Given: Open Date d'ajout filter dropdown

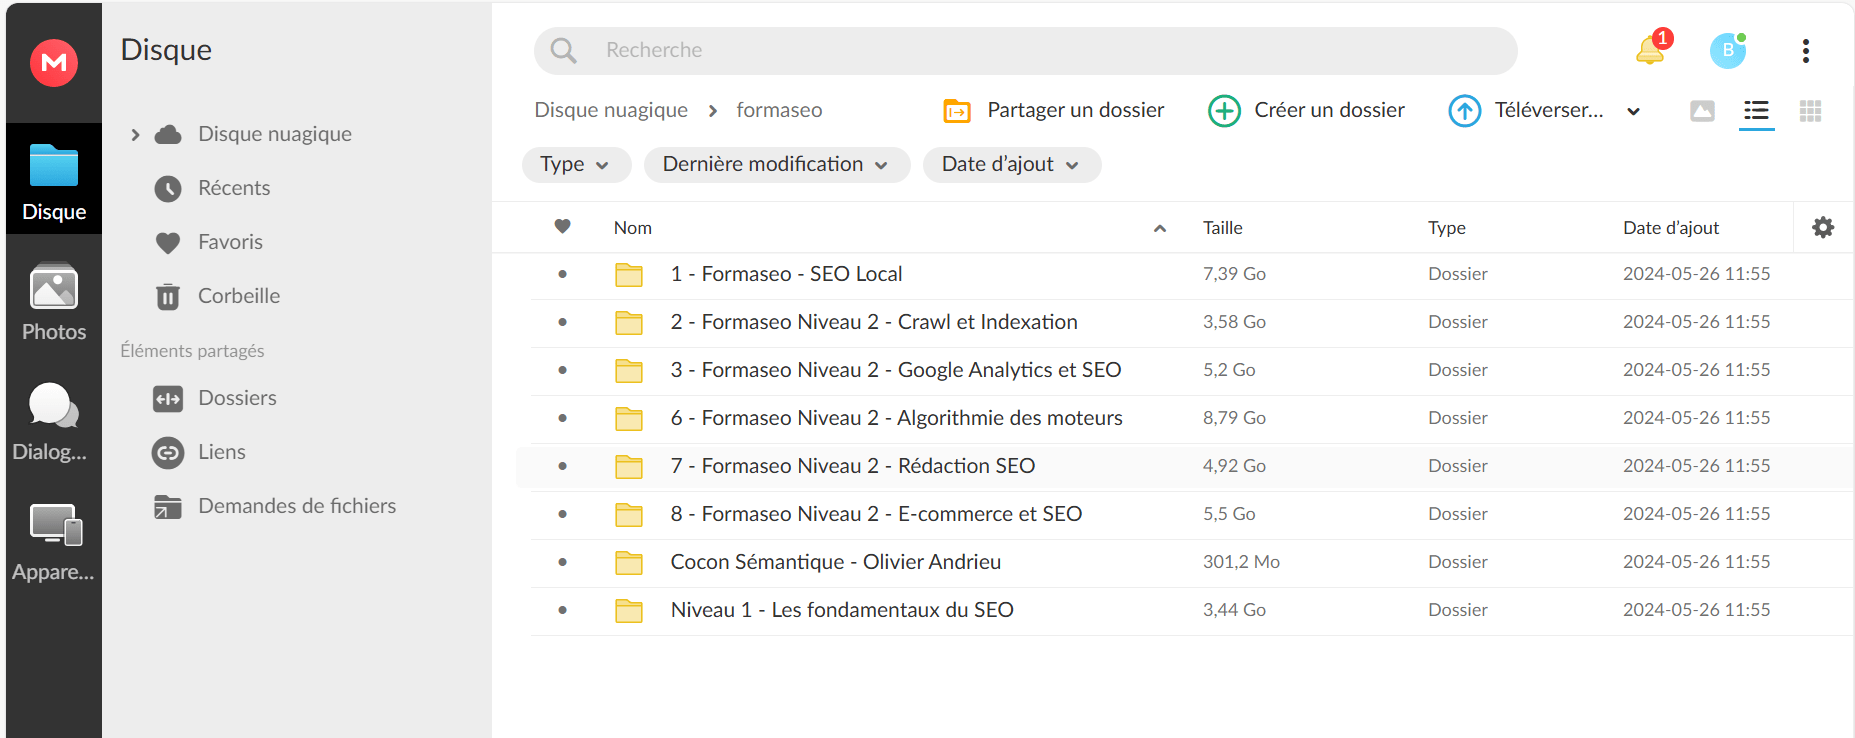Looking at the screenshot, I should click(1011, 165).
